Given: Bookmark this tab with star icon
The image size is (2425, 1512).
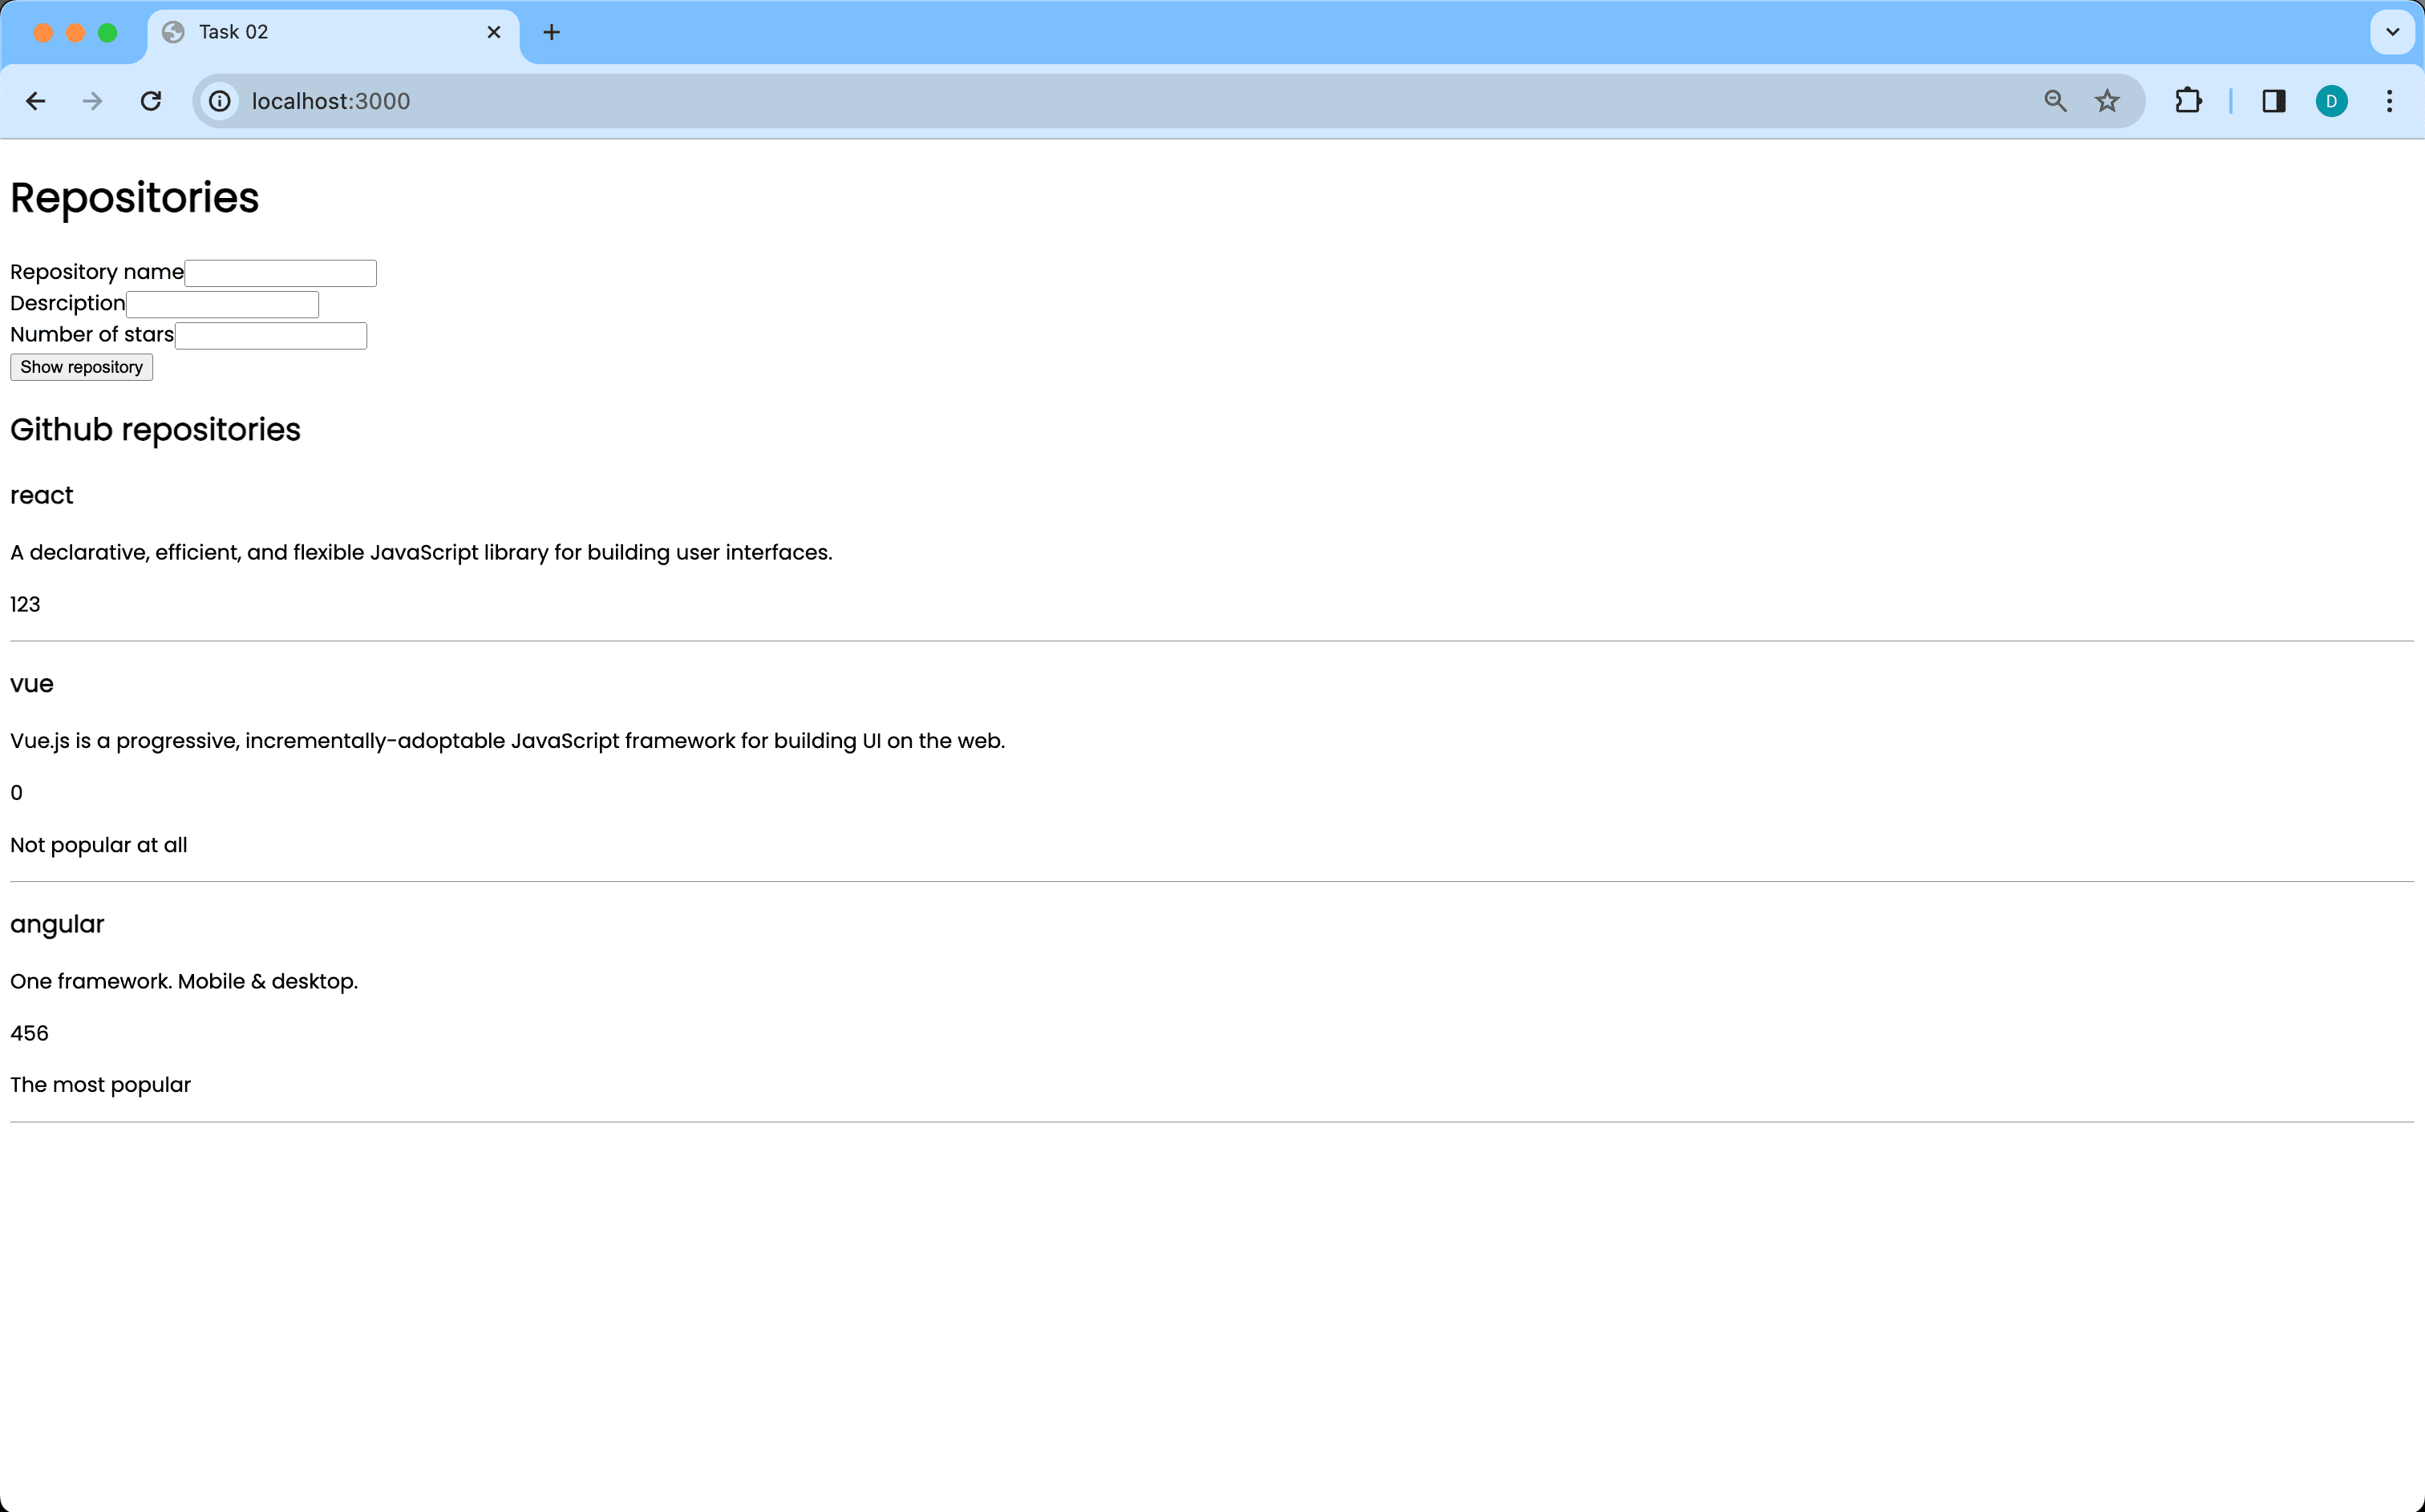Looking at the screenshot, I should [2107, 101].
